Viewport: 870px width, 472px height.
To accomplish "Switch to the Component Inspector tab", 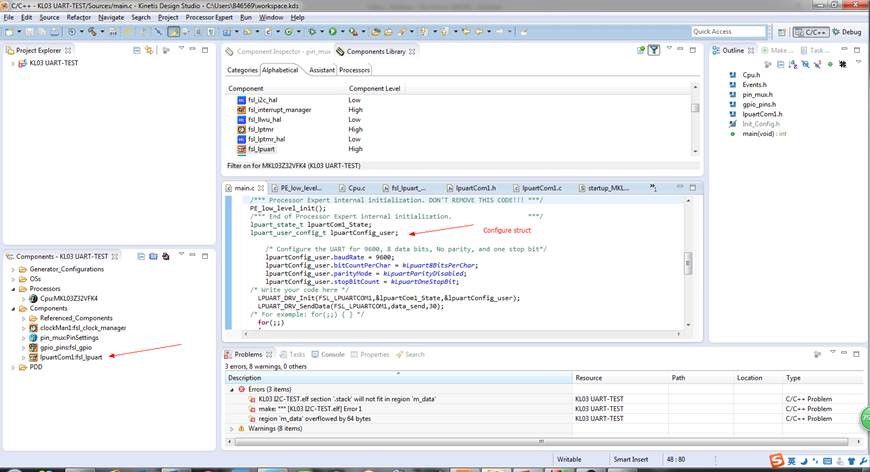I will pos(278,52).
